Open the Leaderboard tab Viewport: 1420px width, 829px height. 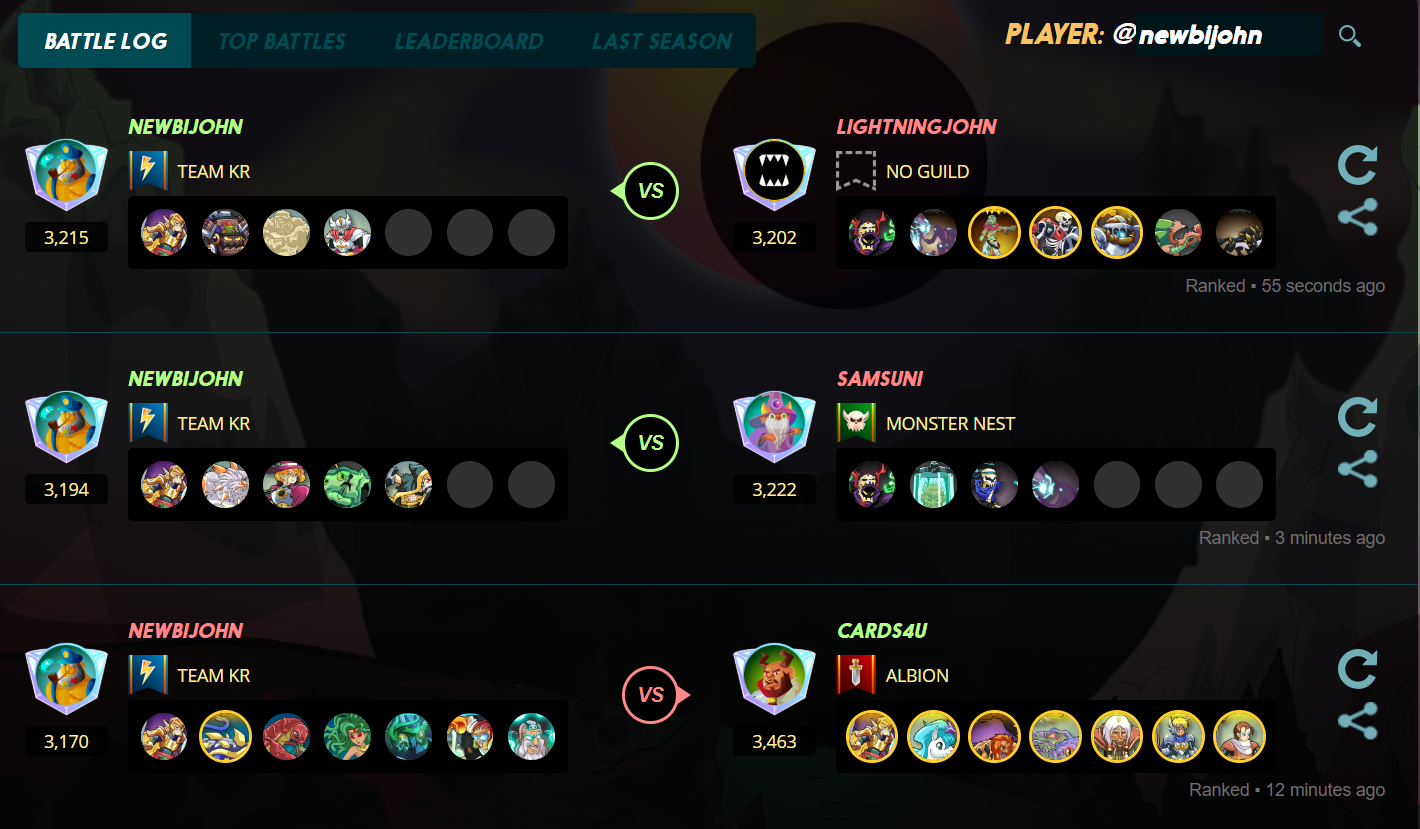click(469, 41)
